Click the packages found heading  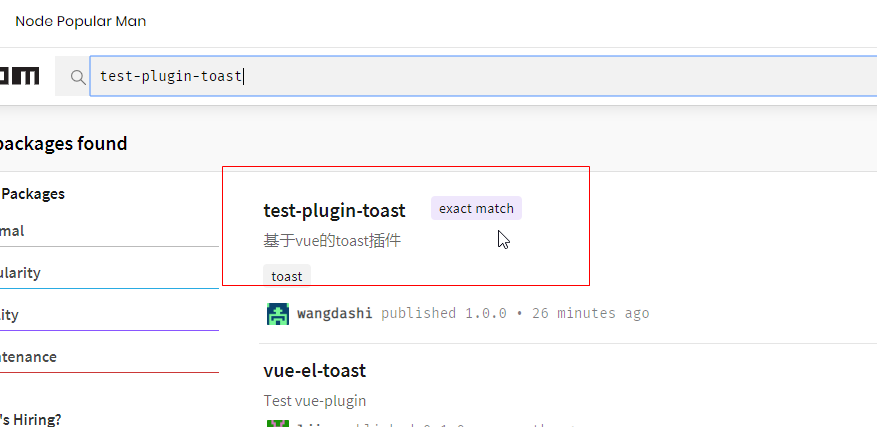[63, 144]
